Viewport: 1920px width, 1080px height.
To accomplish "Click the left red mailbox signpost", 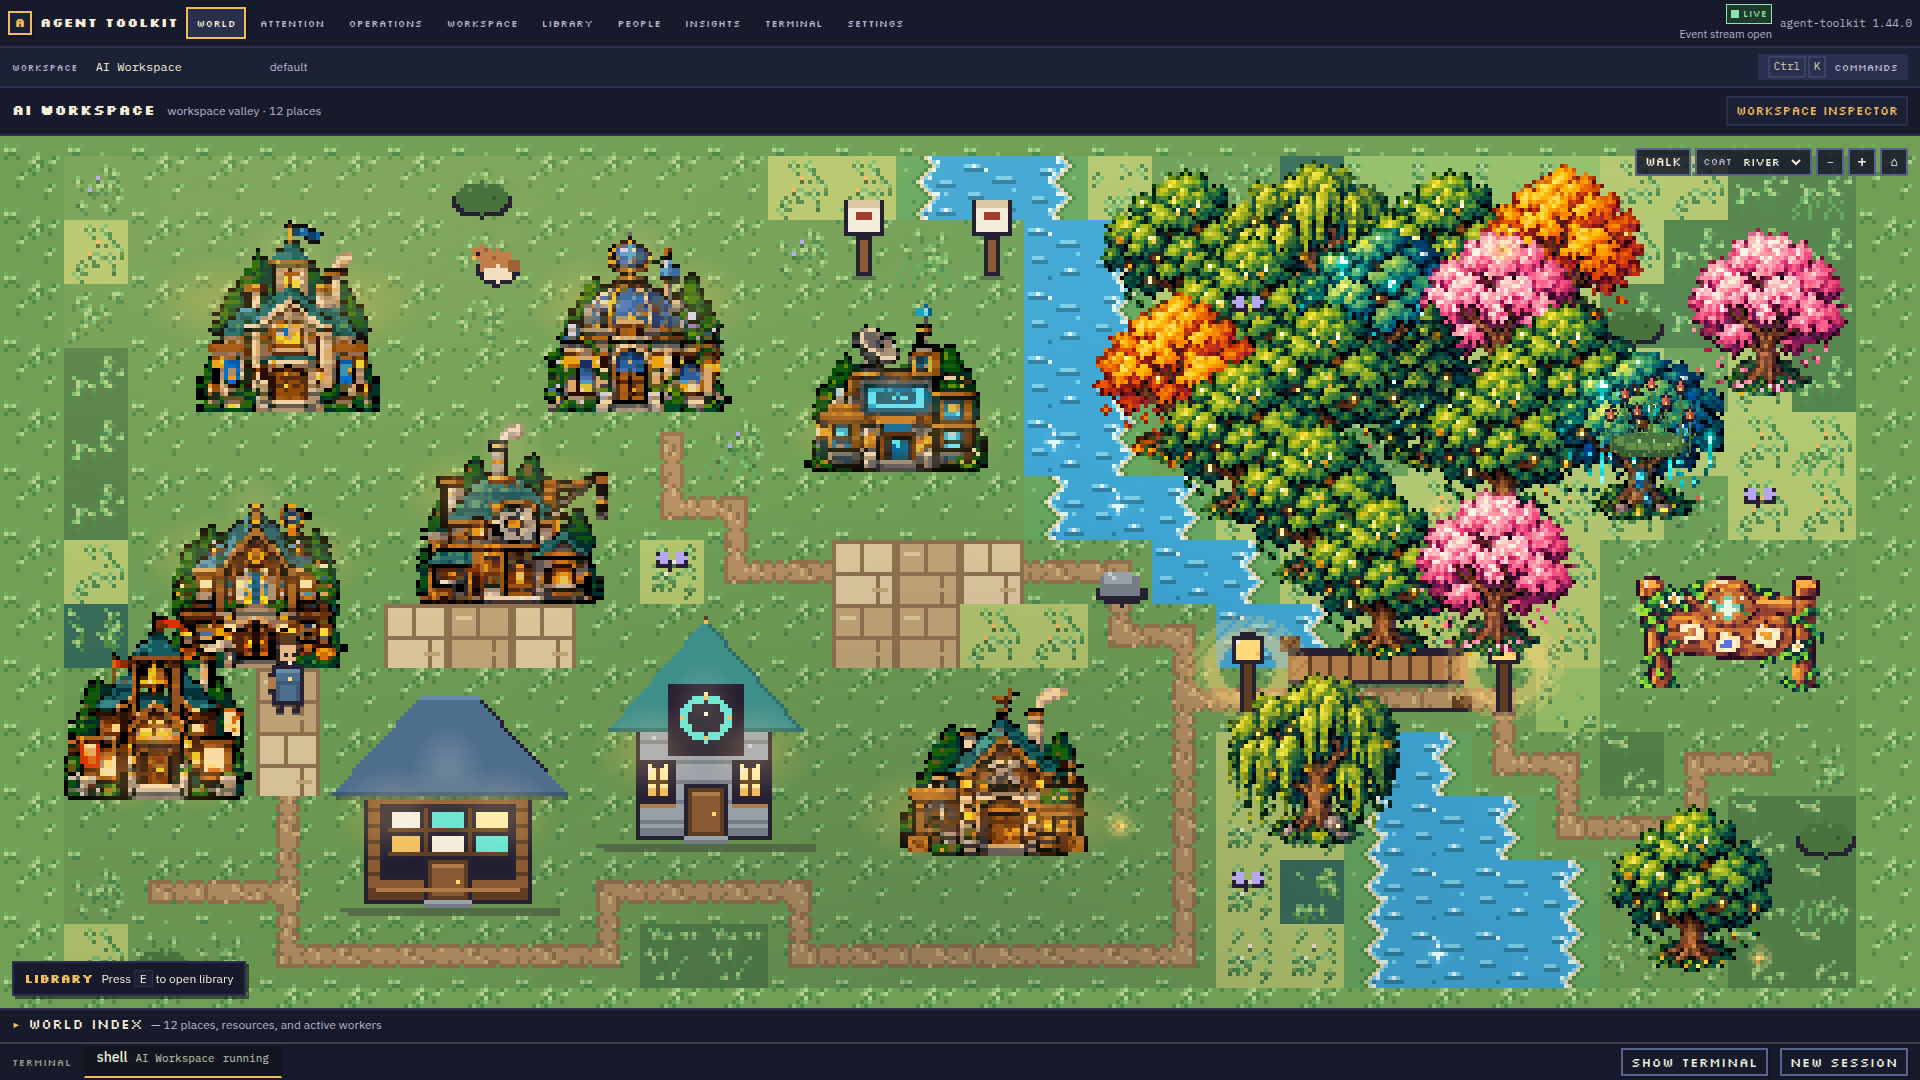I will point(864,237).
